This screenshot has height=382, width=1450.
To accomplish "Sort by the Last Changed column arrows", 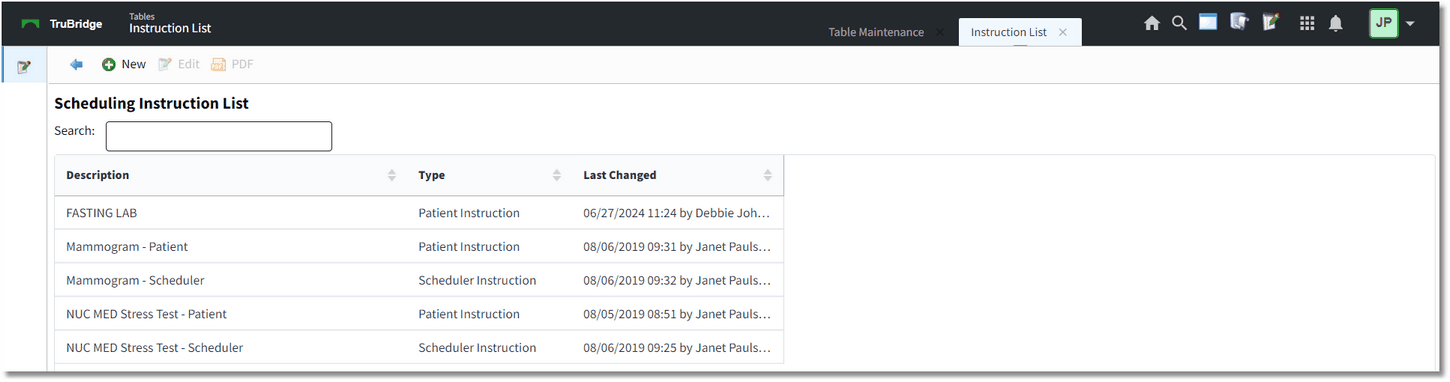I will tap(768, 175).
